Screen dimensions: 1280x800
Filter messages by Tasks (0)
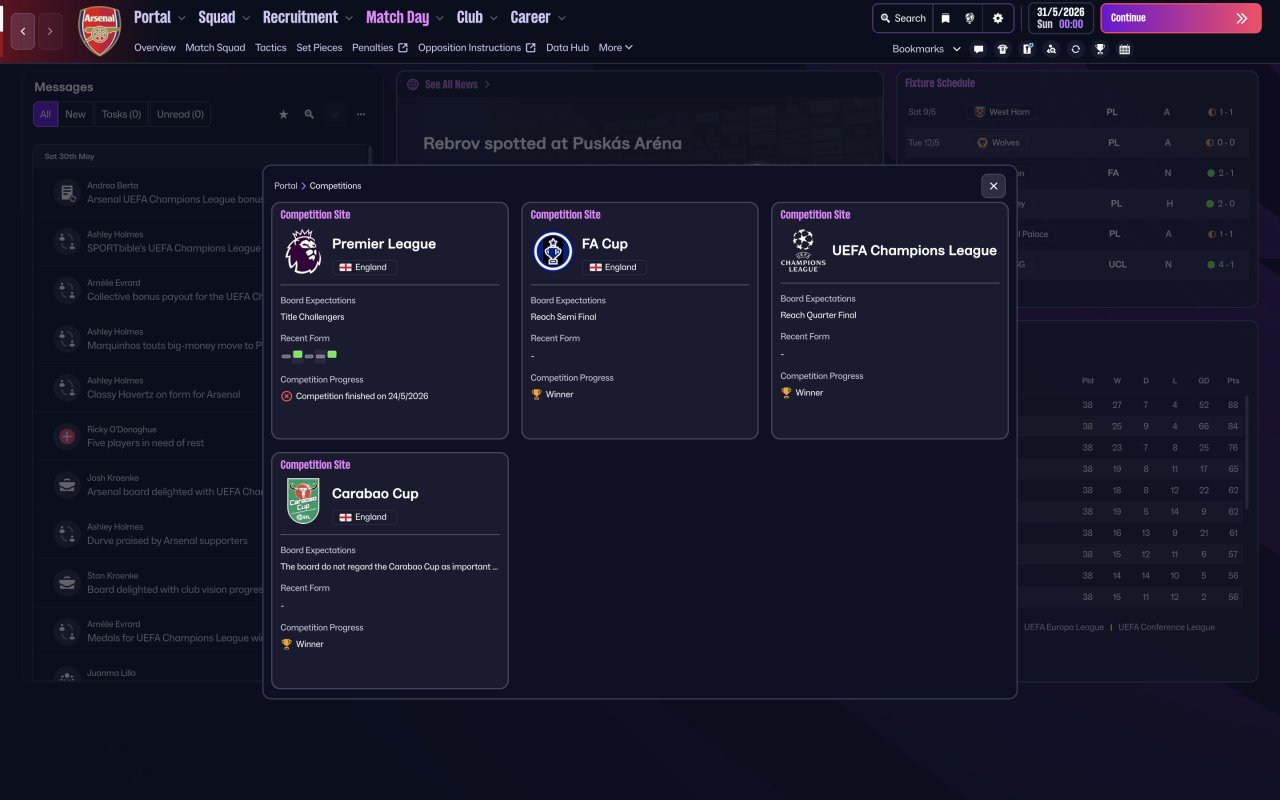(121, 114)
